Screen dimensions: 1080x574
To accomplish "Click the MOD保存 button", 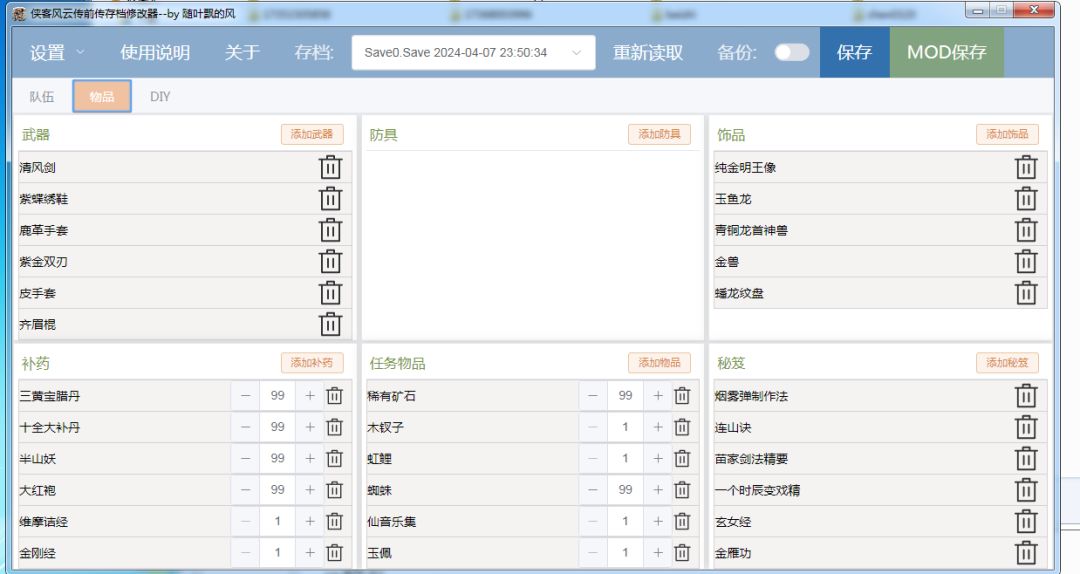I will click(x=946, y=52).
